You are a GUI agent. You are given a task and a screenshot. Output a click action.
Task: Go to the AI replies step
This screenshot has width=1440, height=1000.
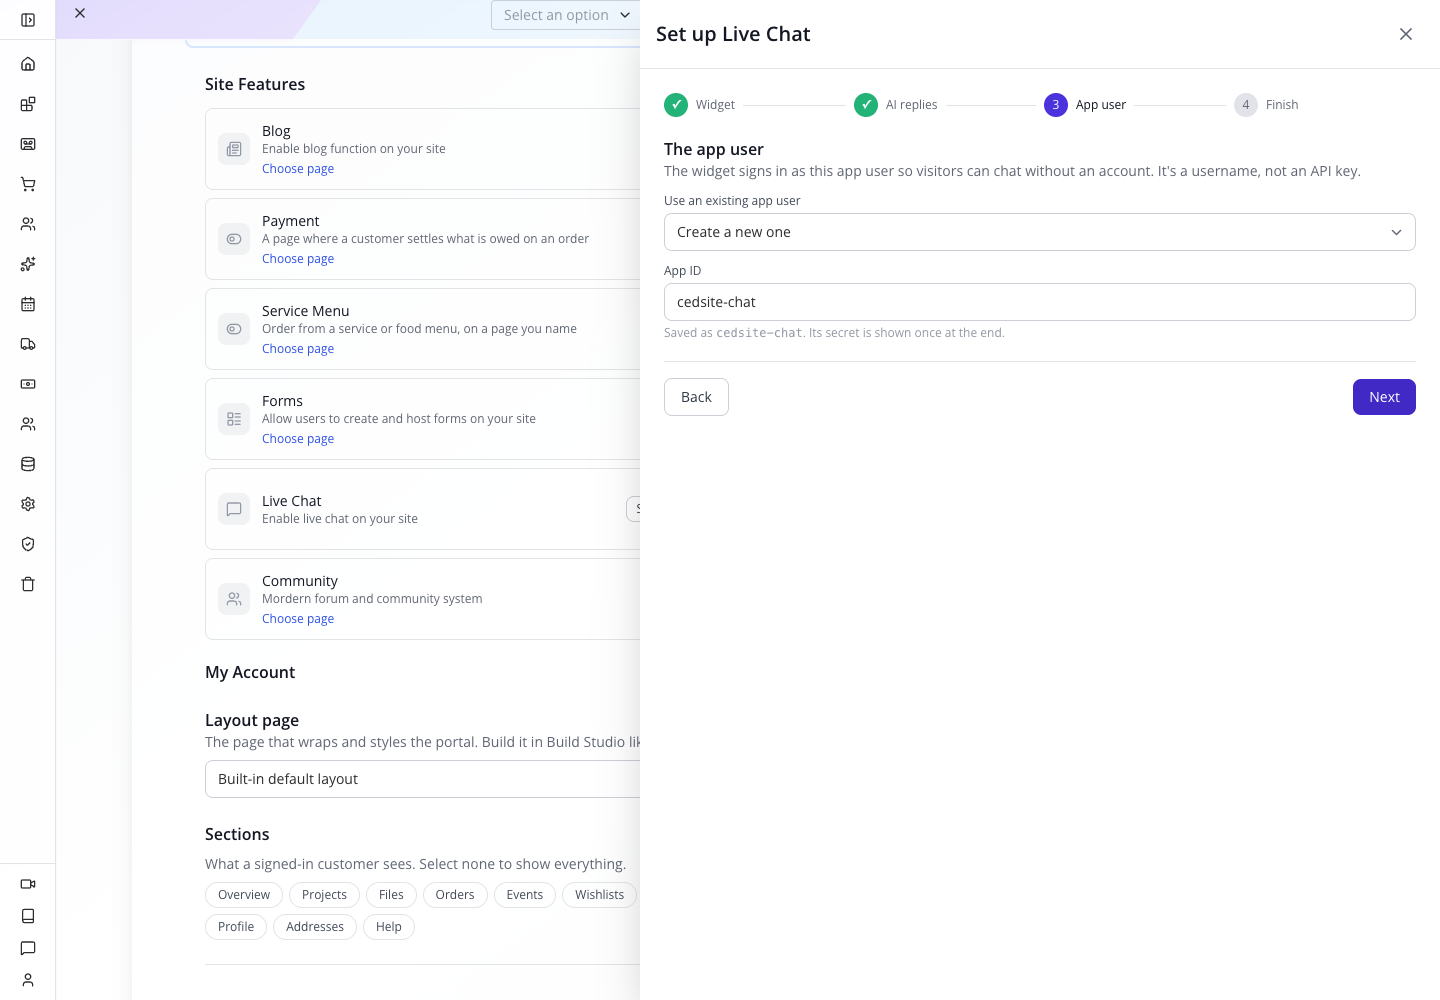point(896,105)
